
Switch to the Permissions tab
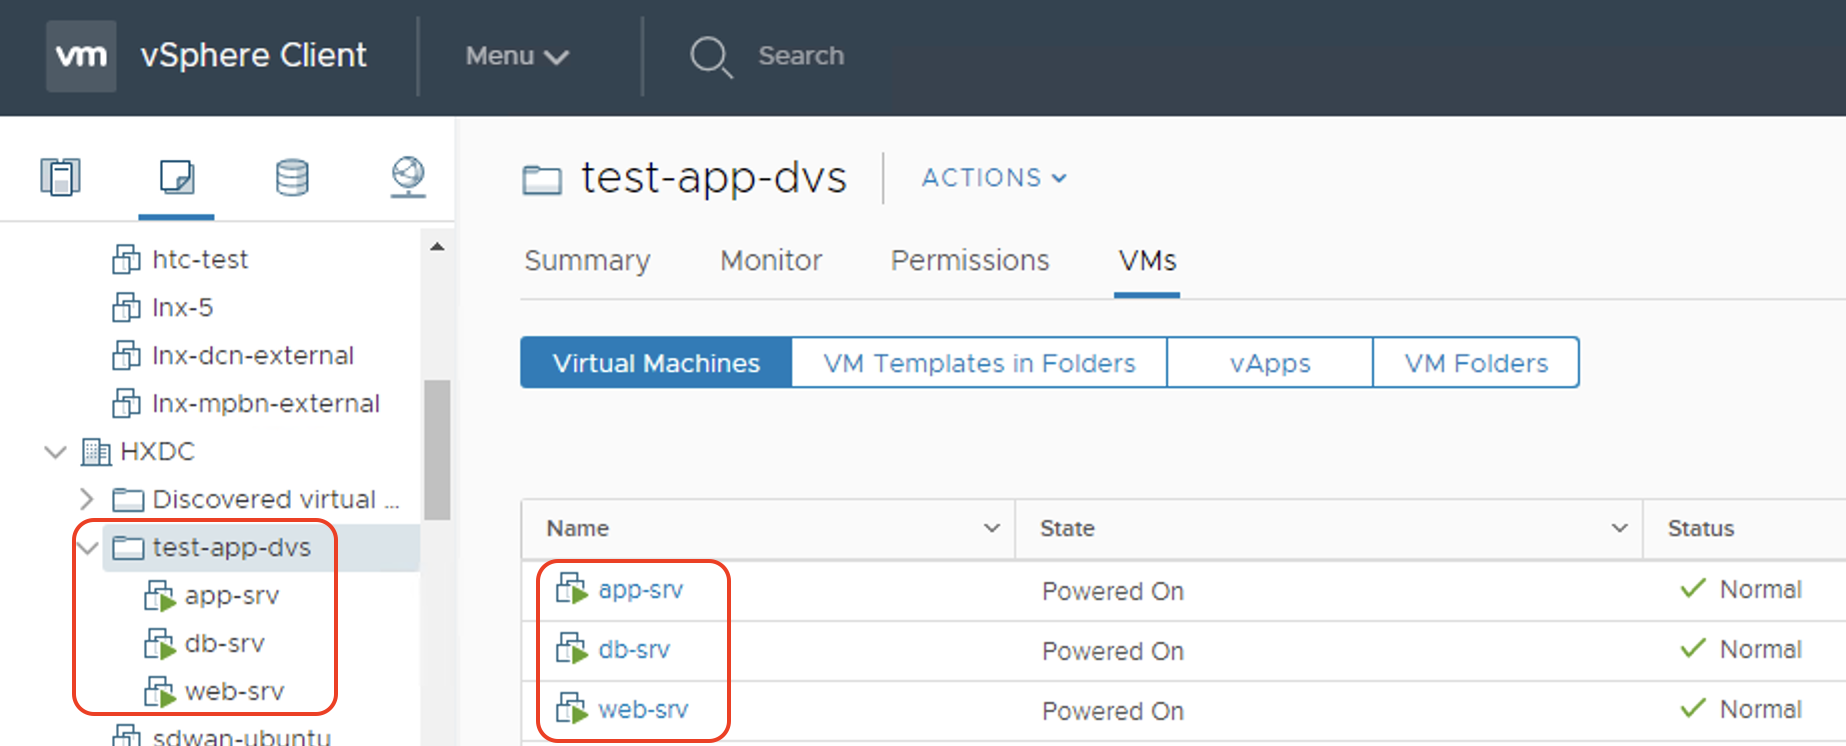click(970, 261)
